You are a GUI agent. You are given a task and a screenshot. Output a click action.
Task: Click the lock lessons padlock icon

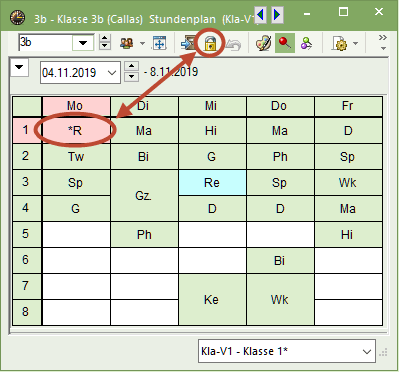point(210,44)
